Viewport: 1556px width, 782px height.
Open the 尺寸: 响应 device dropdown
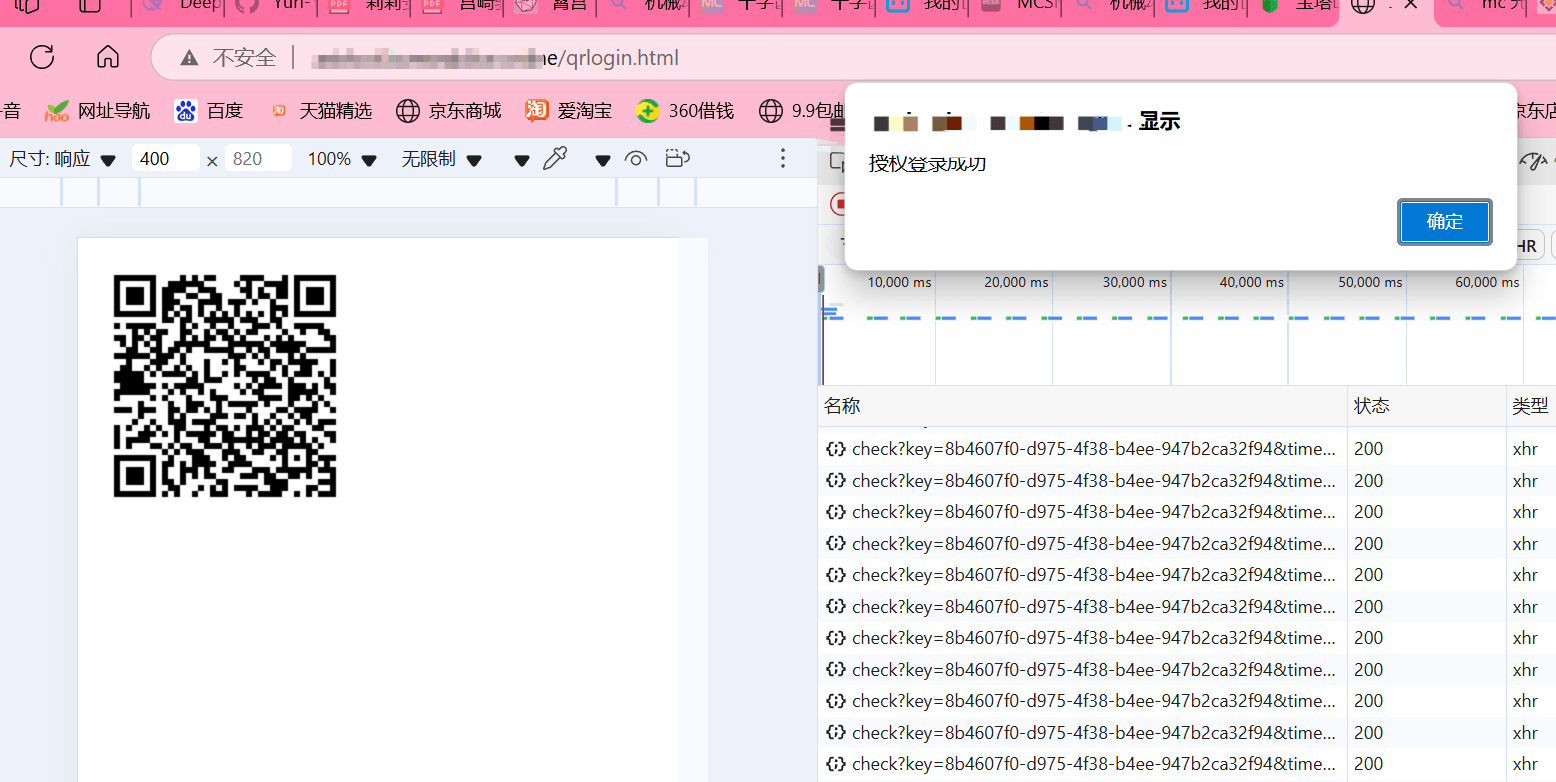click(63, 159)
